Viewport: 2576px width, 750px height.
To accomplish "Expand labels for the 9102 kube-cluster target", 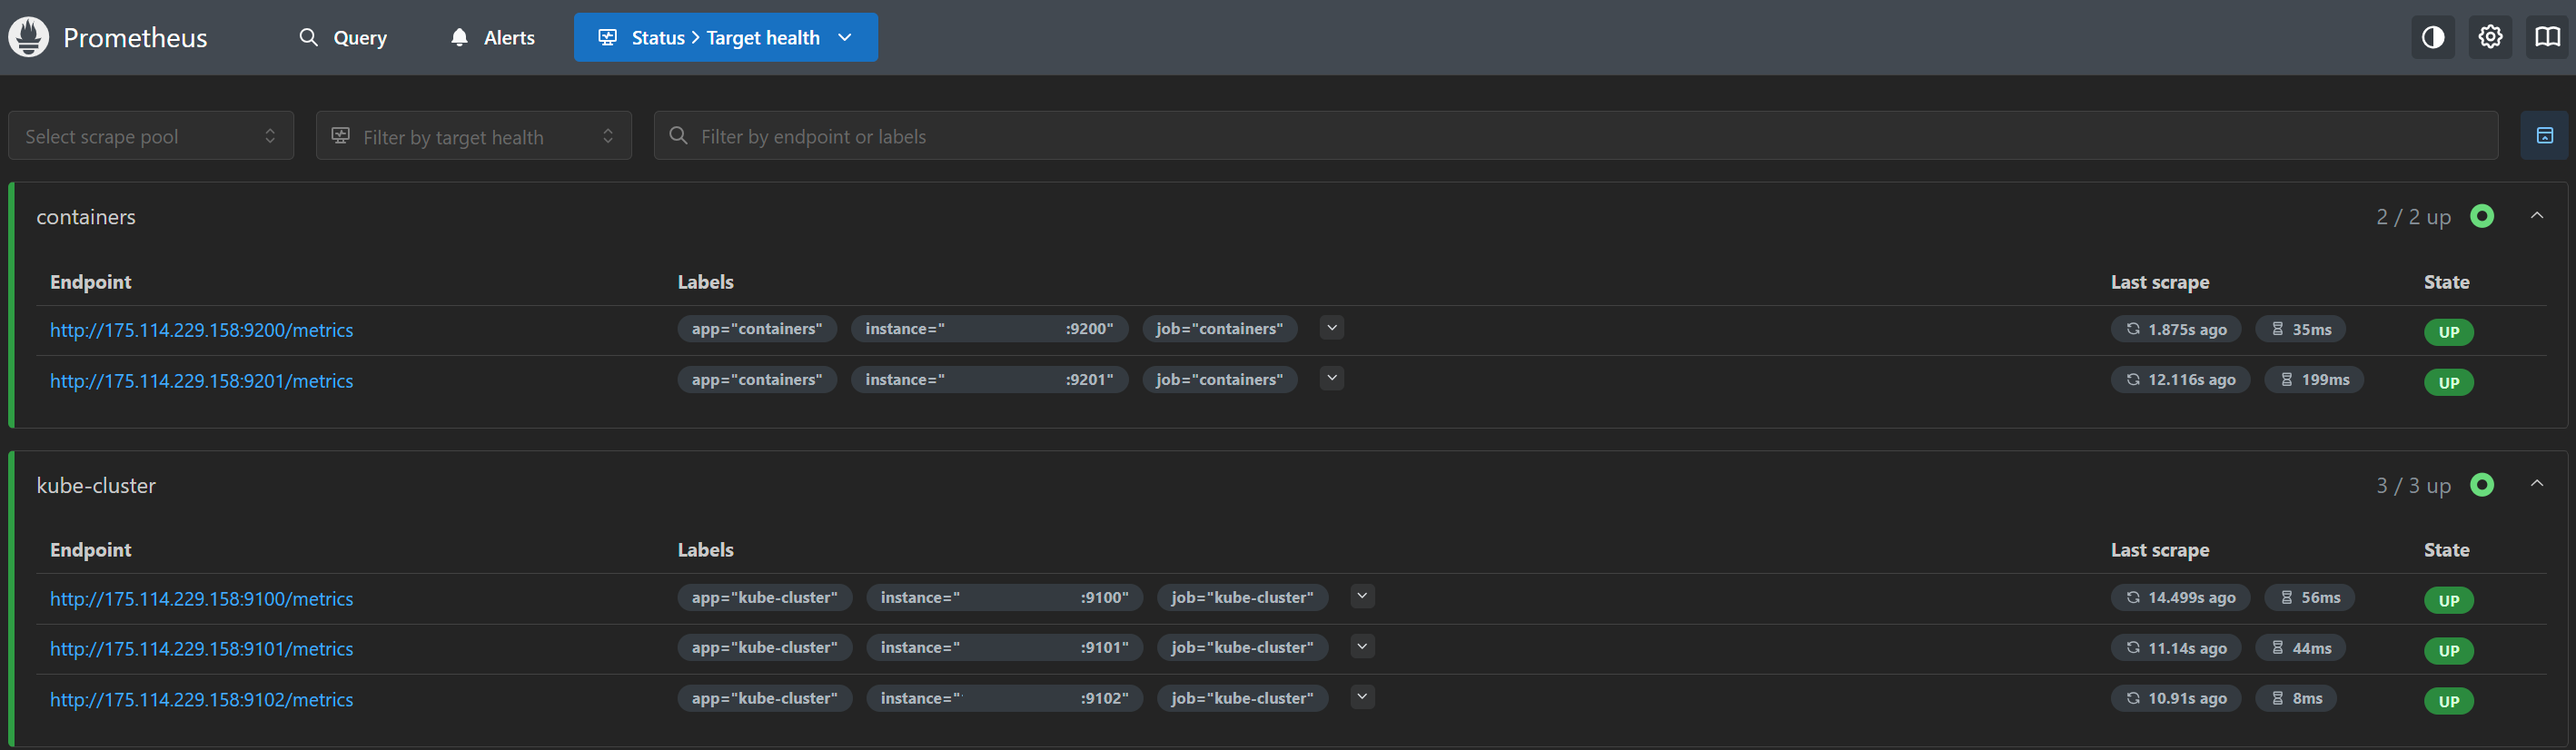I will (1361, 697).
